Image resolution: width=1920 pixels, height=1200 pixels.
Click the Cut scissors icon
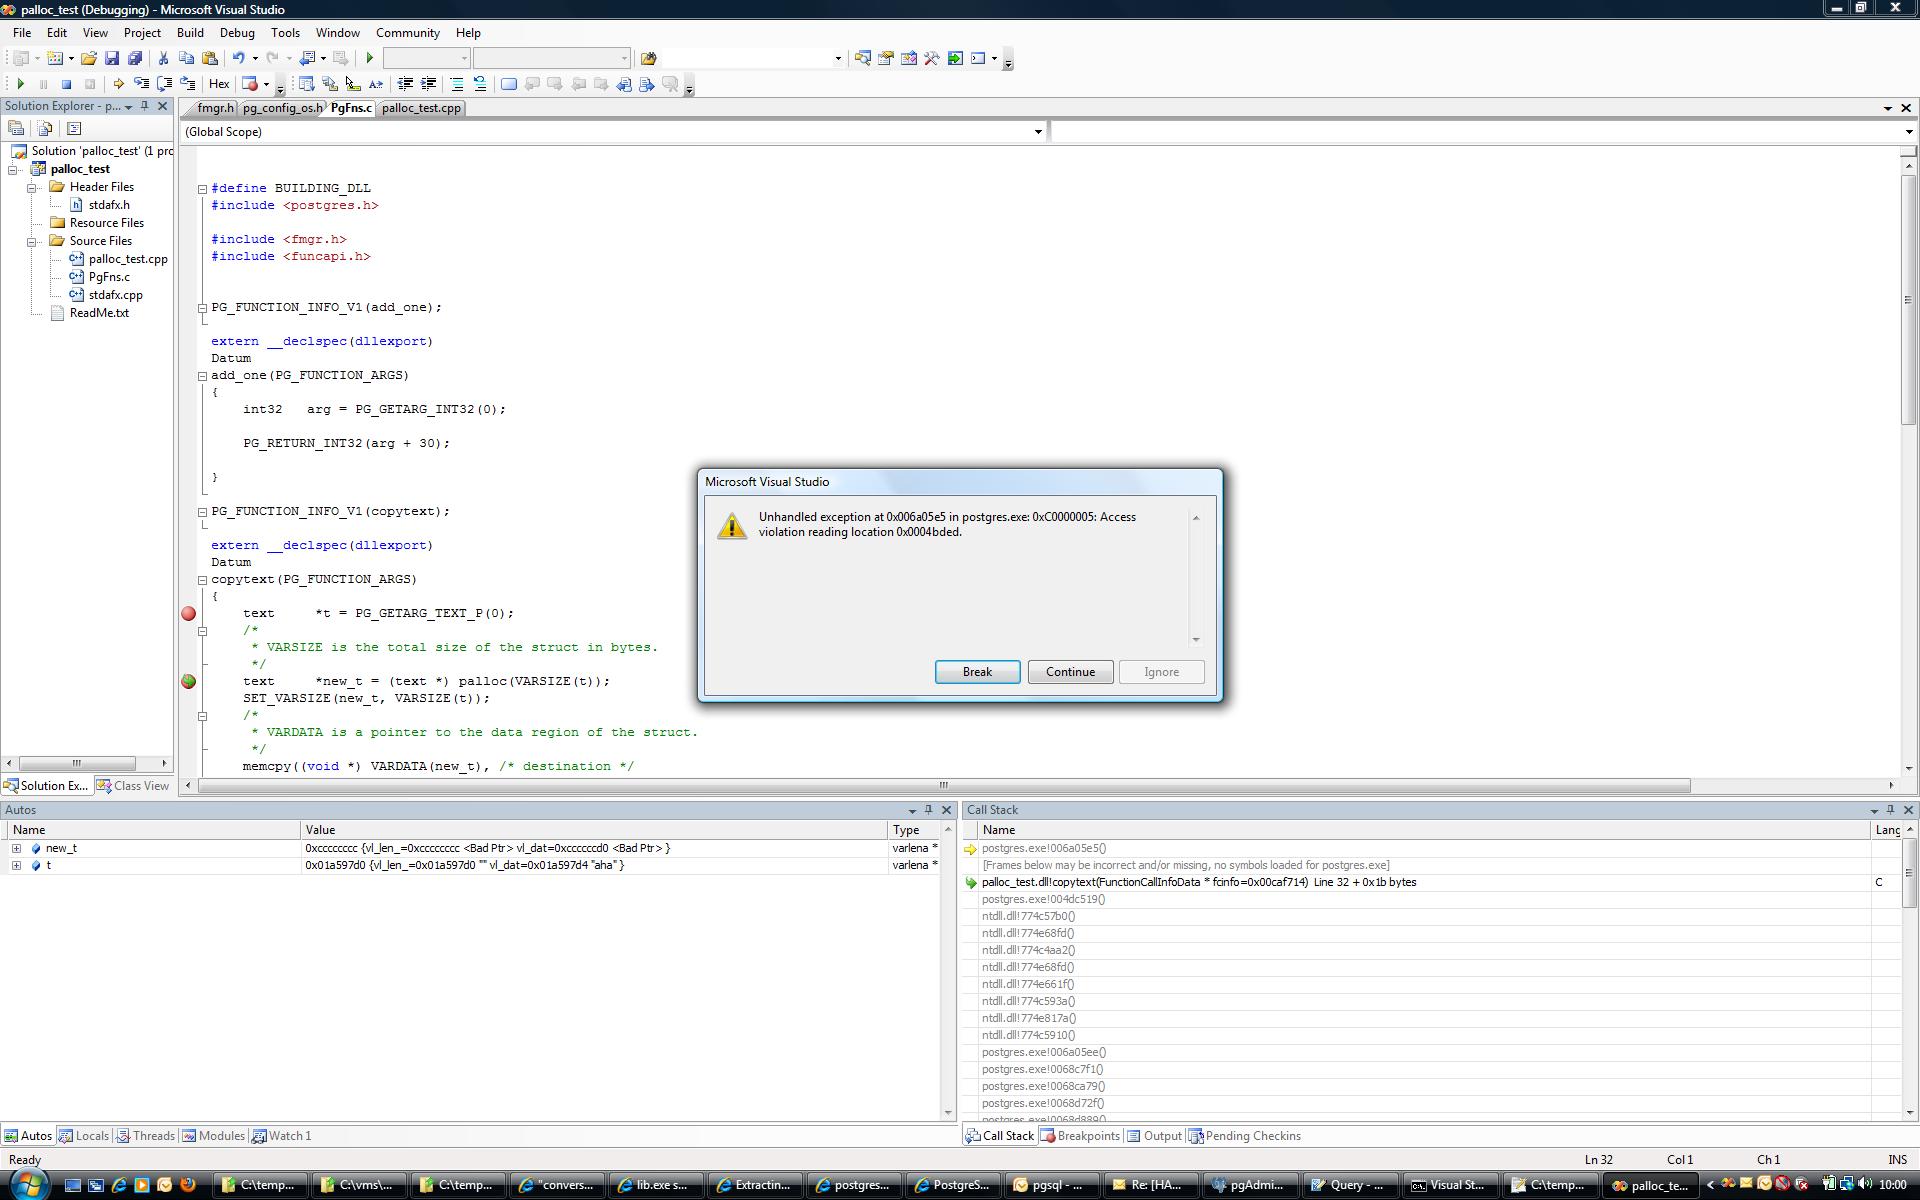163,59
